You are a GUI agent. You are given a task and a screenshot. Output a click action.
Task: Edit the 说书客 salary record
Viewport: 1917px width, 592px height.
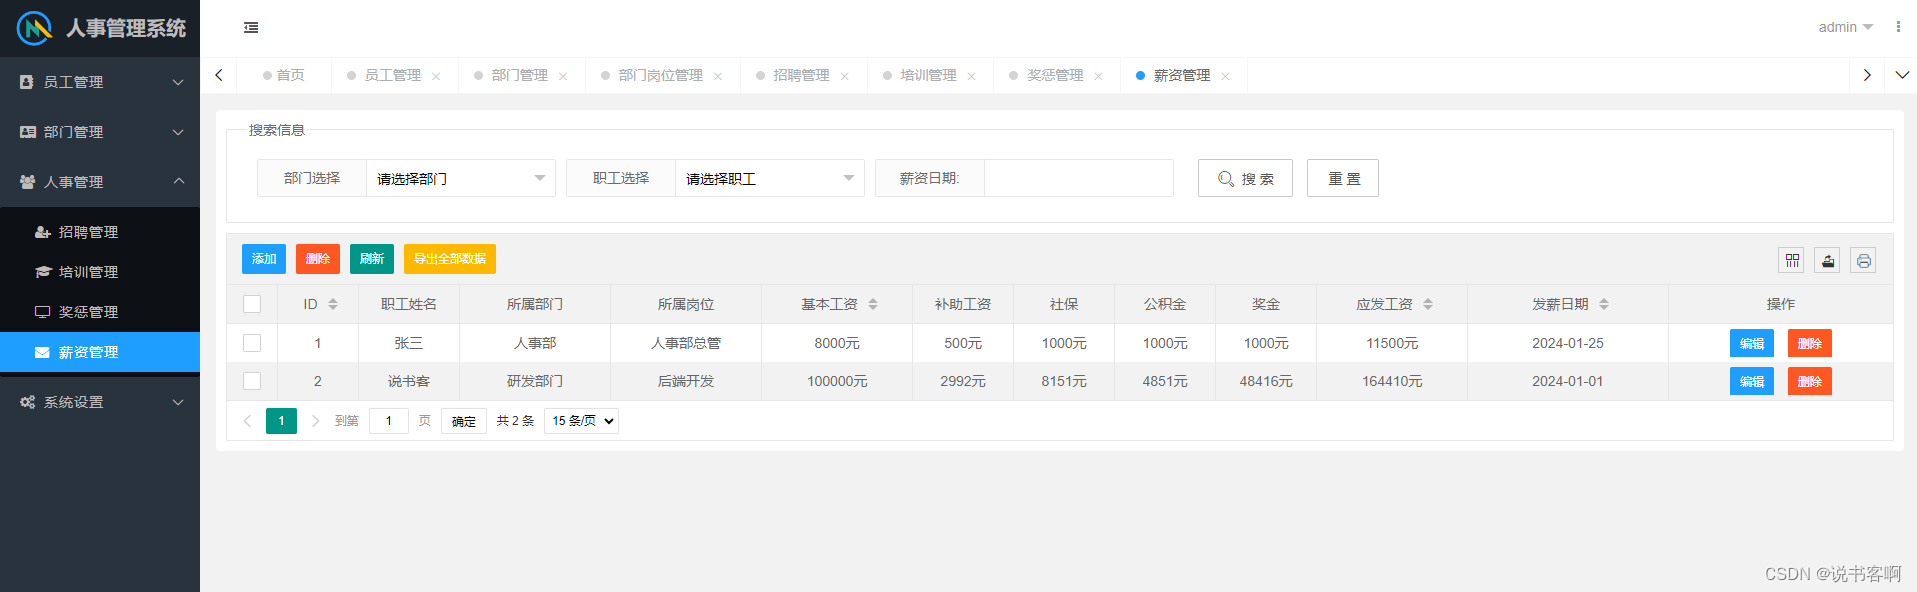pyautogui.click(x=1752, y=381)
